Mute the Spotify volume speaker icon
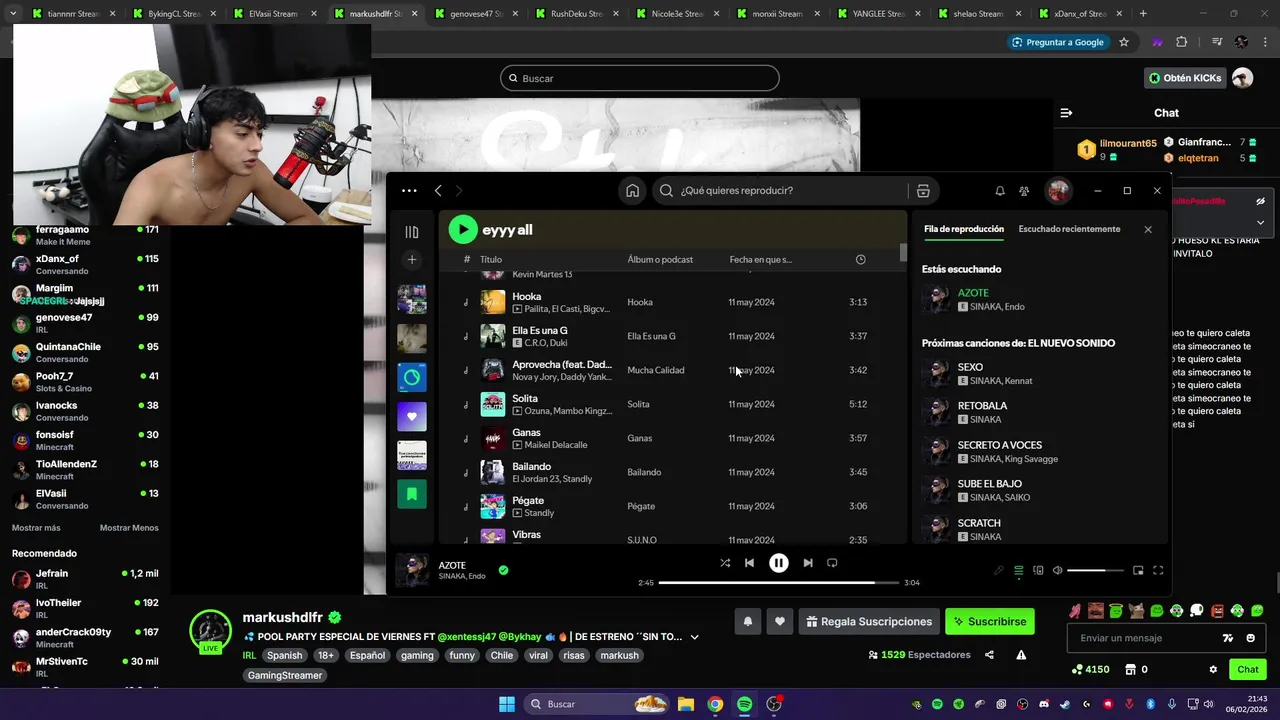The width and height of the screenshot is (1280, 720). pyautogui.click(x=1058, y=571)
